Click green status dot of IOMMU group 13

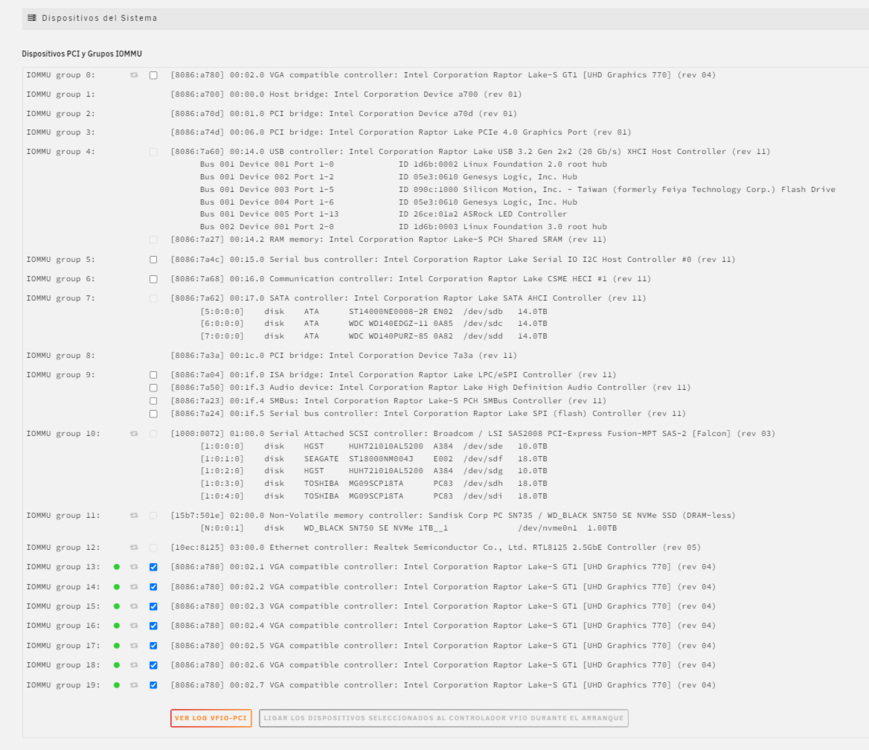coord(116,567)
